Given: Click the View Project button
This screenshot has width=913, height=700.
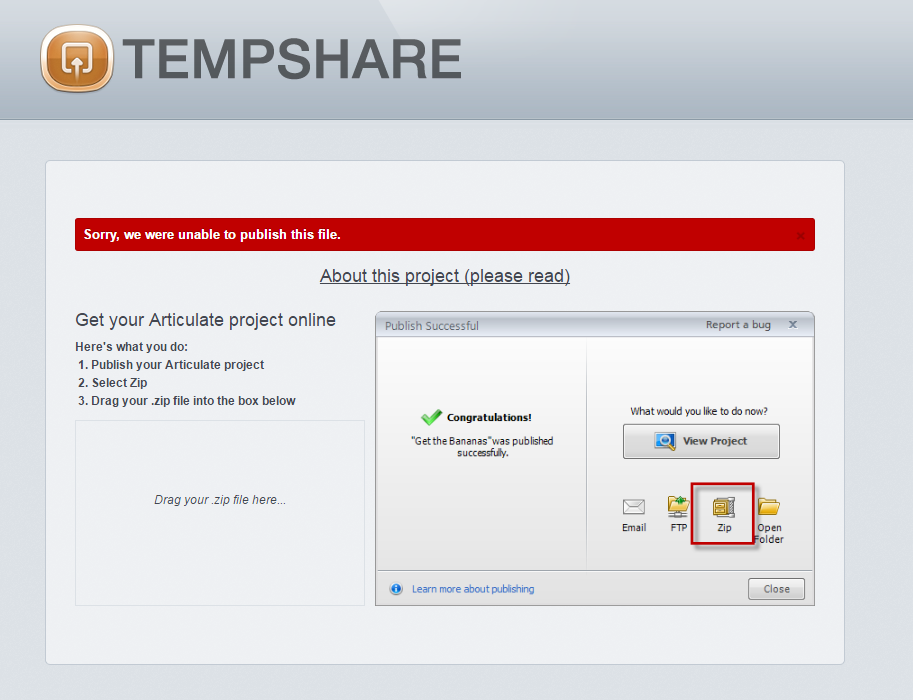Looking at the screenshot, I should point(701,441).
